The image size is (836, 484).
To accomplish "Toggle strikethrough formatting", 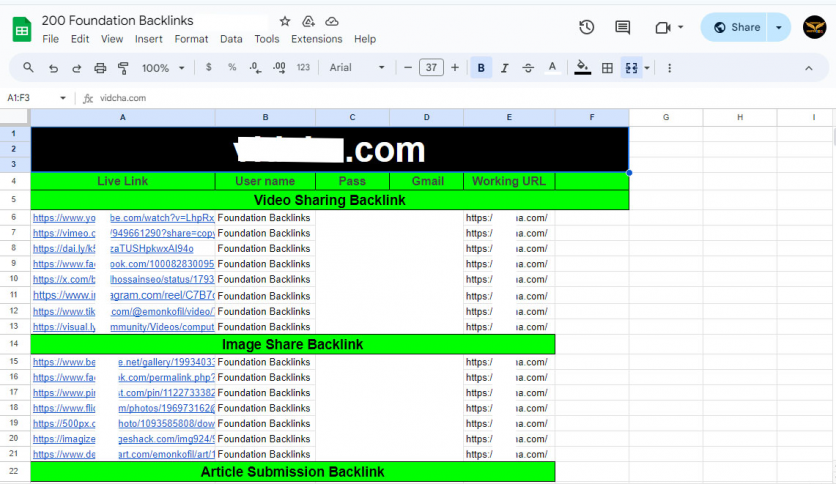I will (528, 68).
